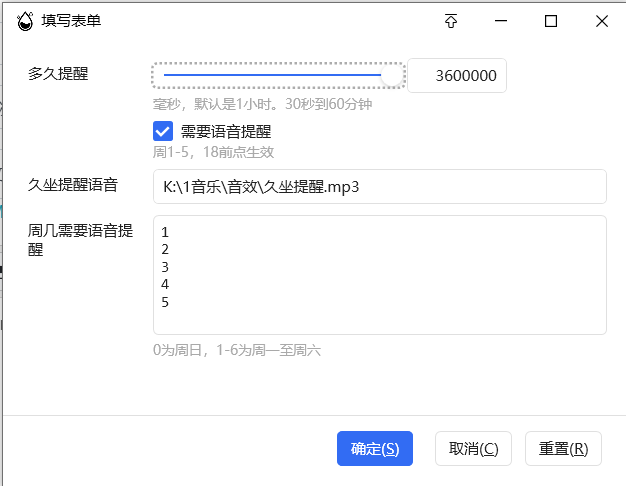Screen dimensions: 626x486
Task: Cancel with the 取消(C) button
Action: 473,448
